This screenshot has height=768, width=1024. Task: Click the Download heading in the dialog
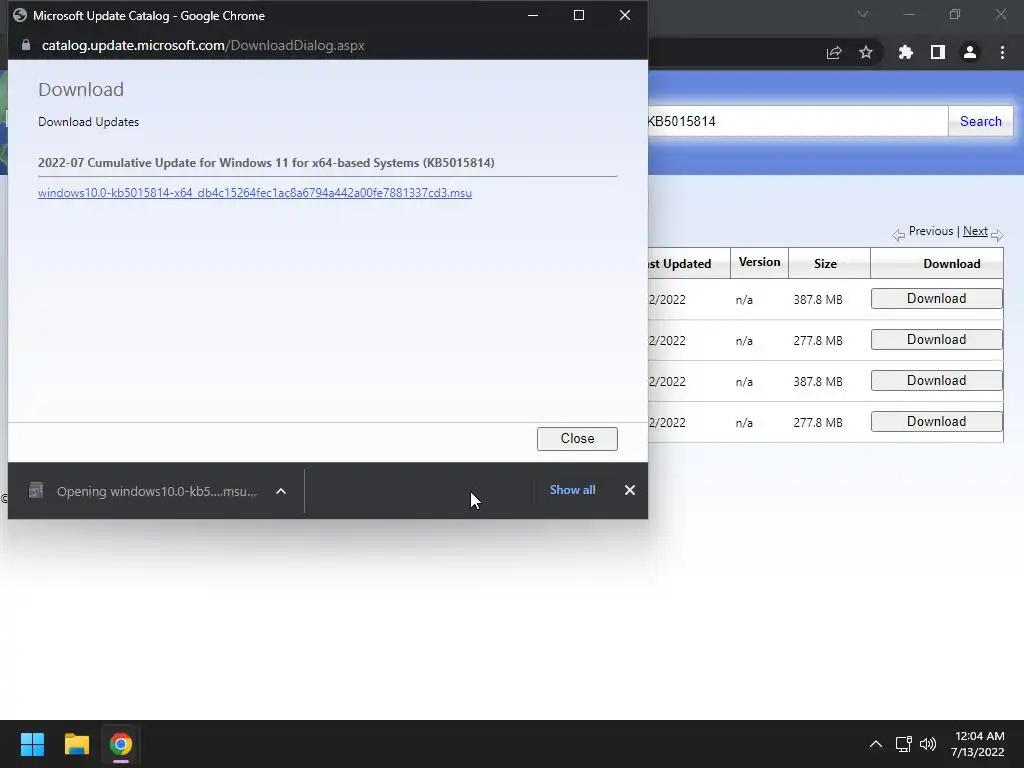click(x=81, y=89)
